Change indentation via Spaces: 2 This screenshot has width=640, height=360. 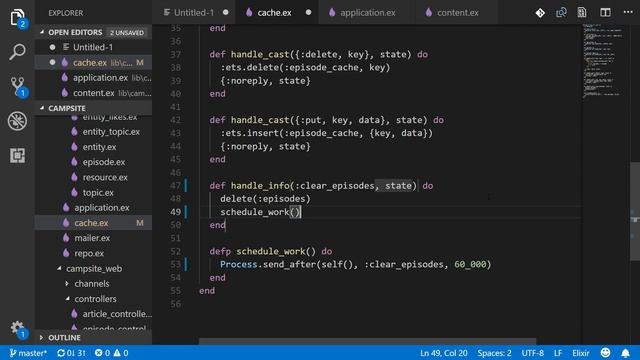pyautogui.click(x=494, y=353)
